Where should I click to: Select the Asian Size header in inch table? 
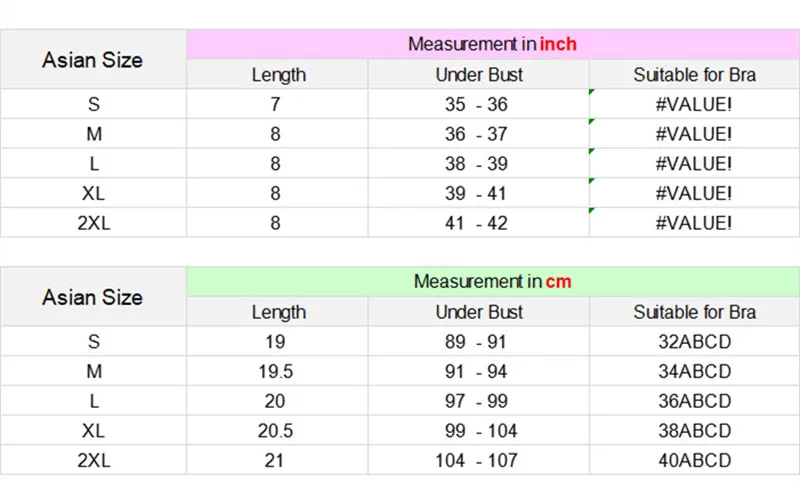click(93, 60)
